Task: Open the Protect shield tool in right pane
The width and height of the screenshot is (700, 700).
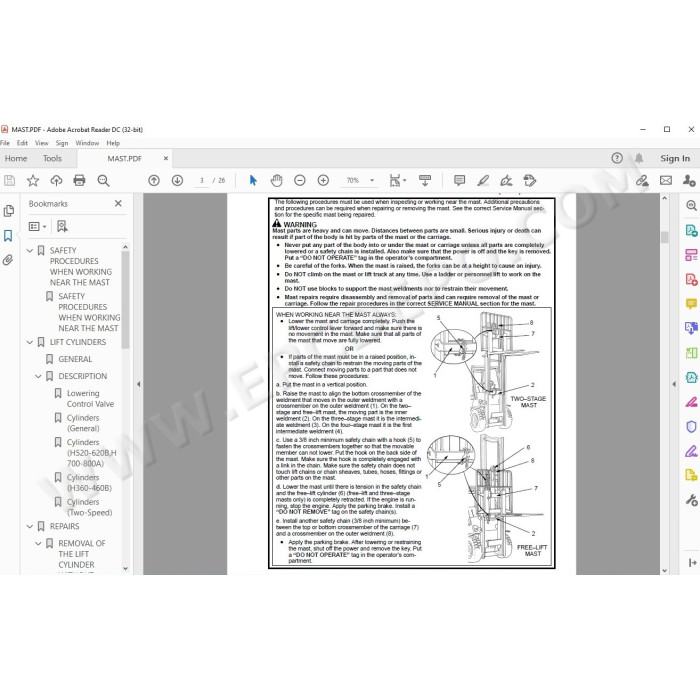Action: (x=691, y=426)
